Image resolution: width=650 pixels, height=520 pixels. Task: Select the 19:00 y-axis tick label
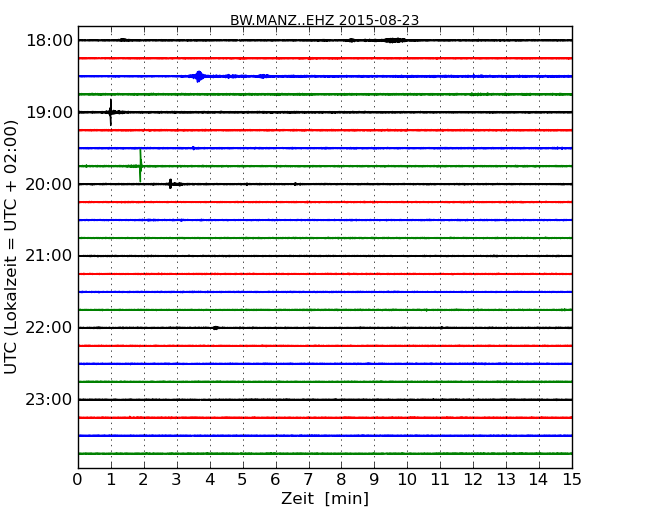pyautogui.click(x=49, y=112)
